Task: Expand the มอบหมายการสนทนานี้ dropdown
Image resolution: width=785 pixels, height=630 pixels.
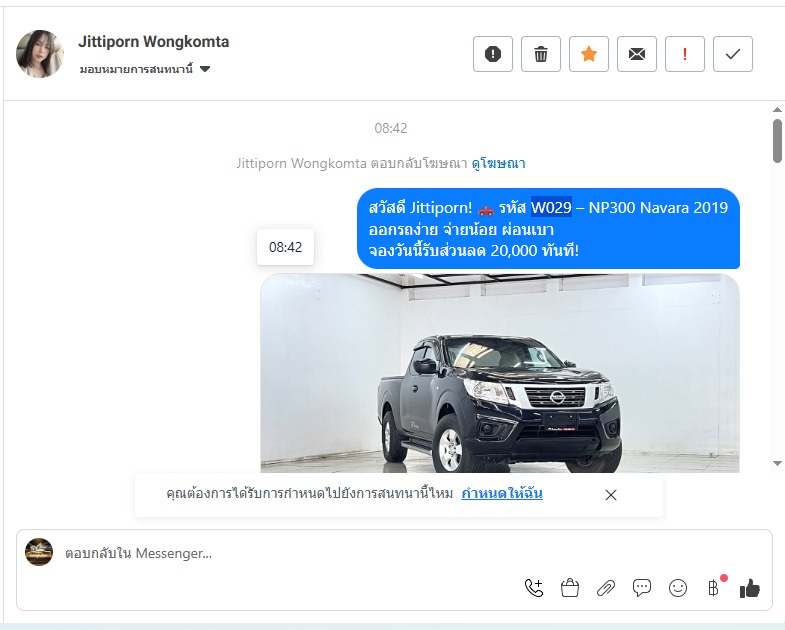Action: tap(145, 69)
